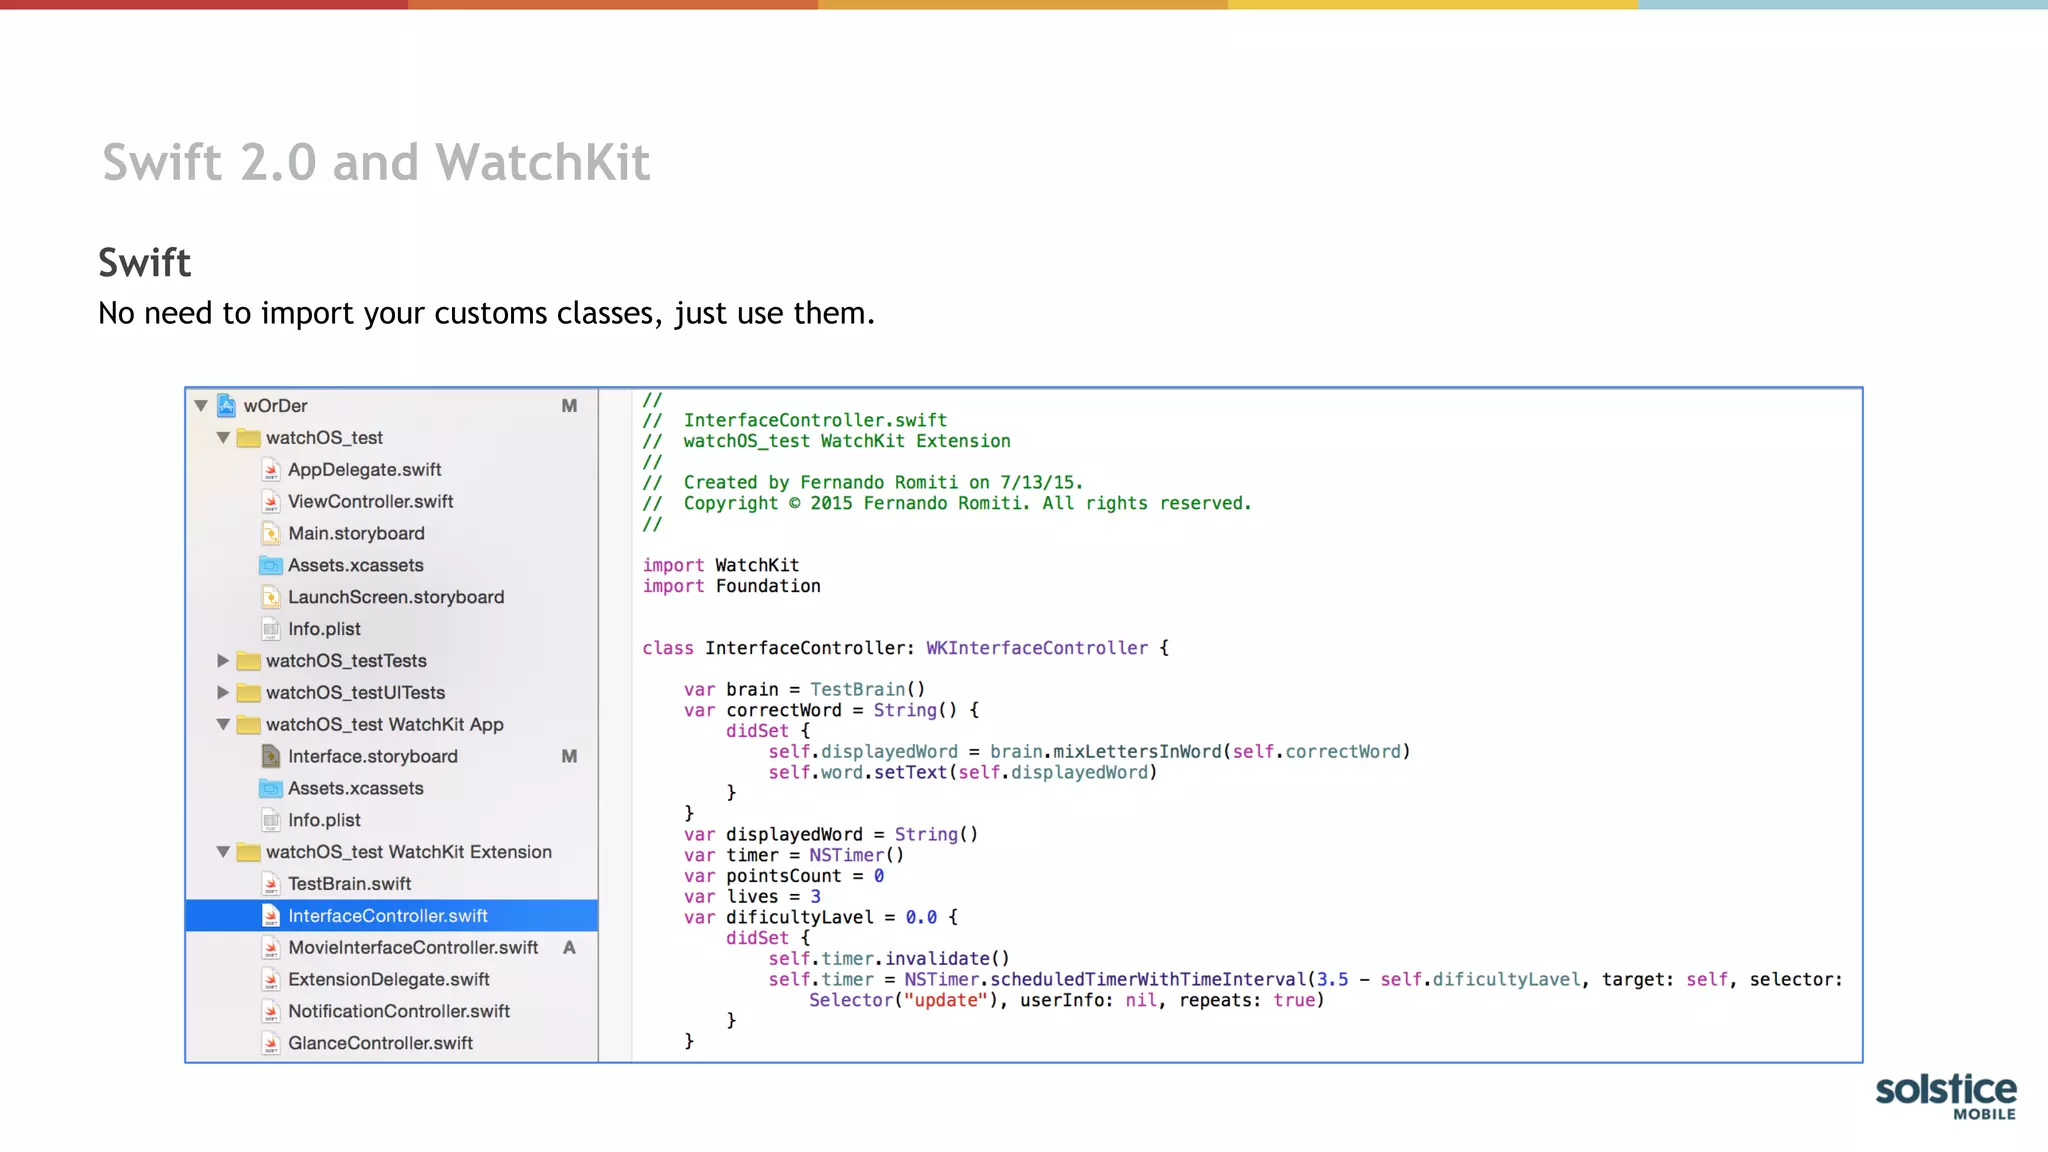Click the Main.storyboard file icon
The height and width of the screenshot is (1152, 2048).
tap(271, 533)
